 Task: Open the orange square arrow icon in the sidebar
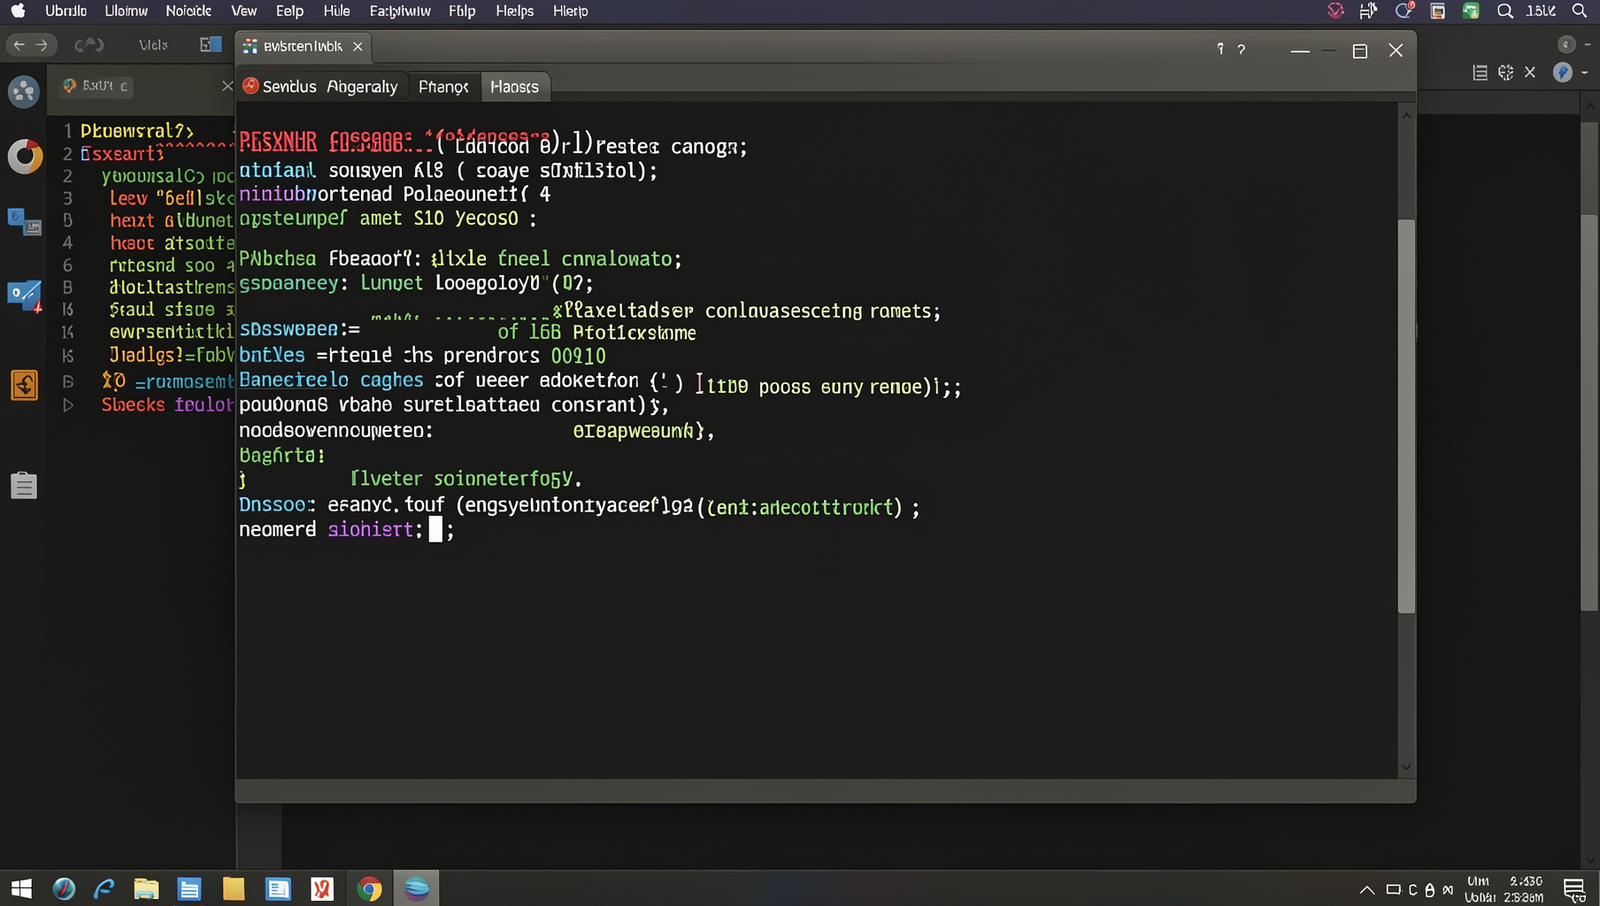(x=24, y=385)
